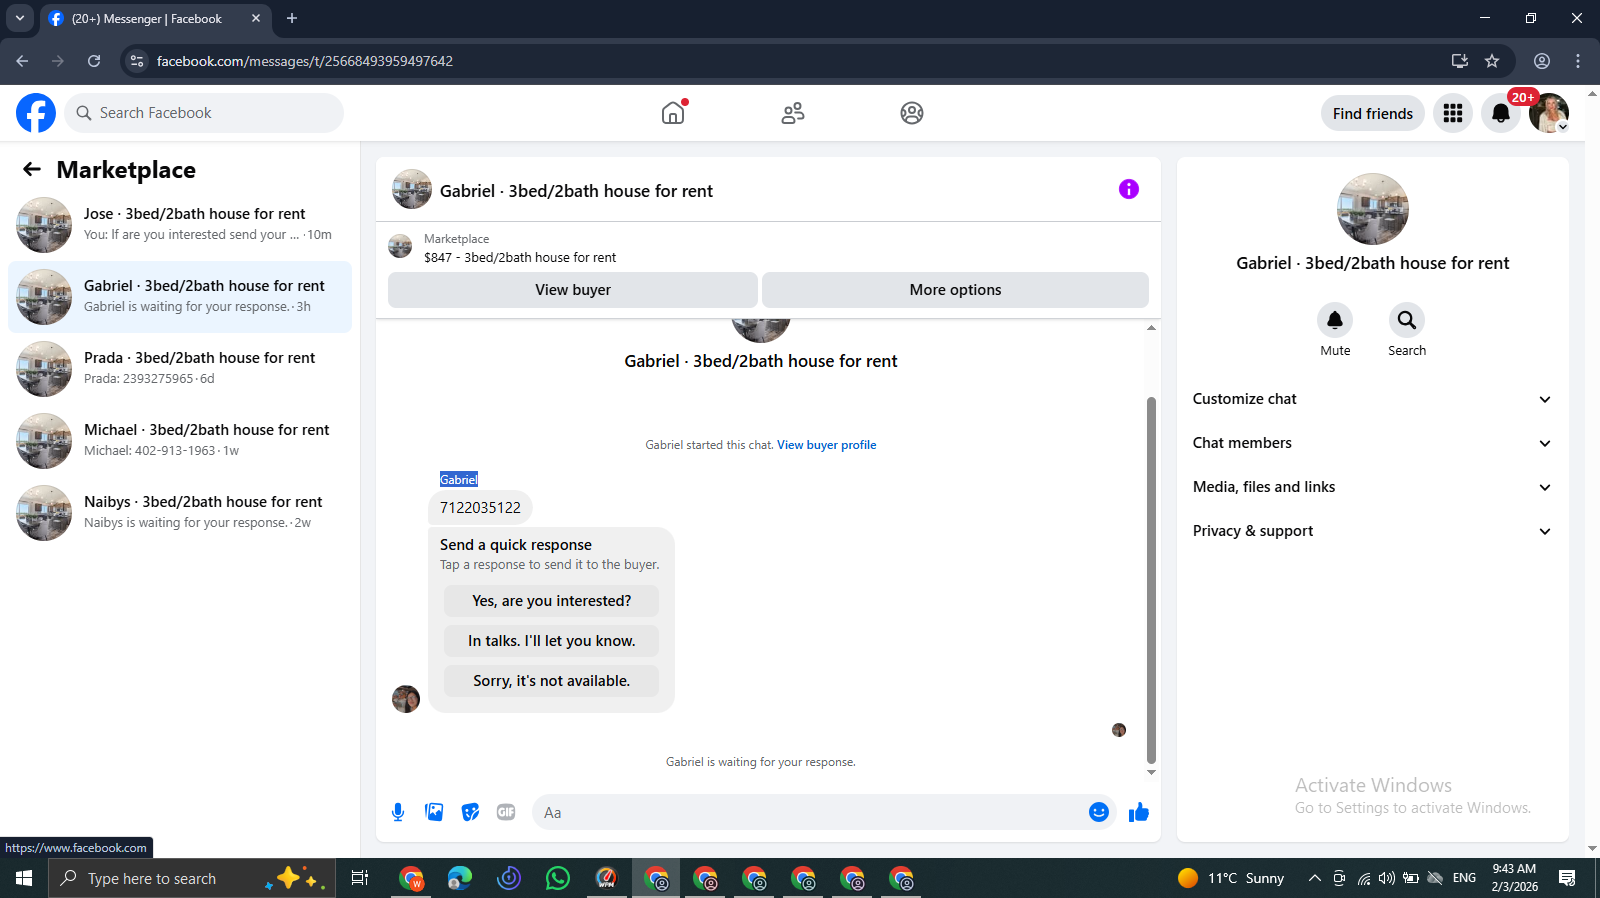Open the taskbar 'Type here to search' box
The image size is (1600, 898).
pyautogui.click(x=192, y=879)
